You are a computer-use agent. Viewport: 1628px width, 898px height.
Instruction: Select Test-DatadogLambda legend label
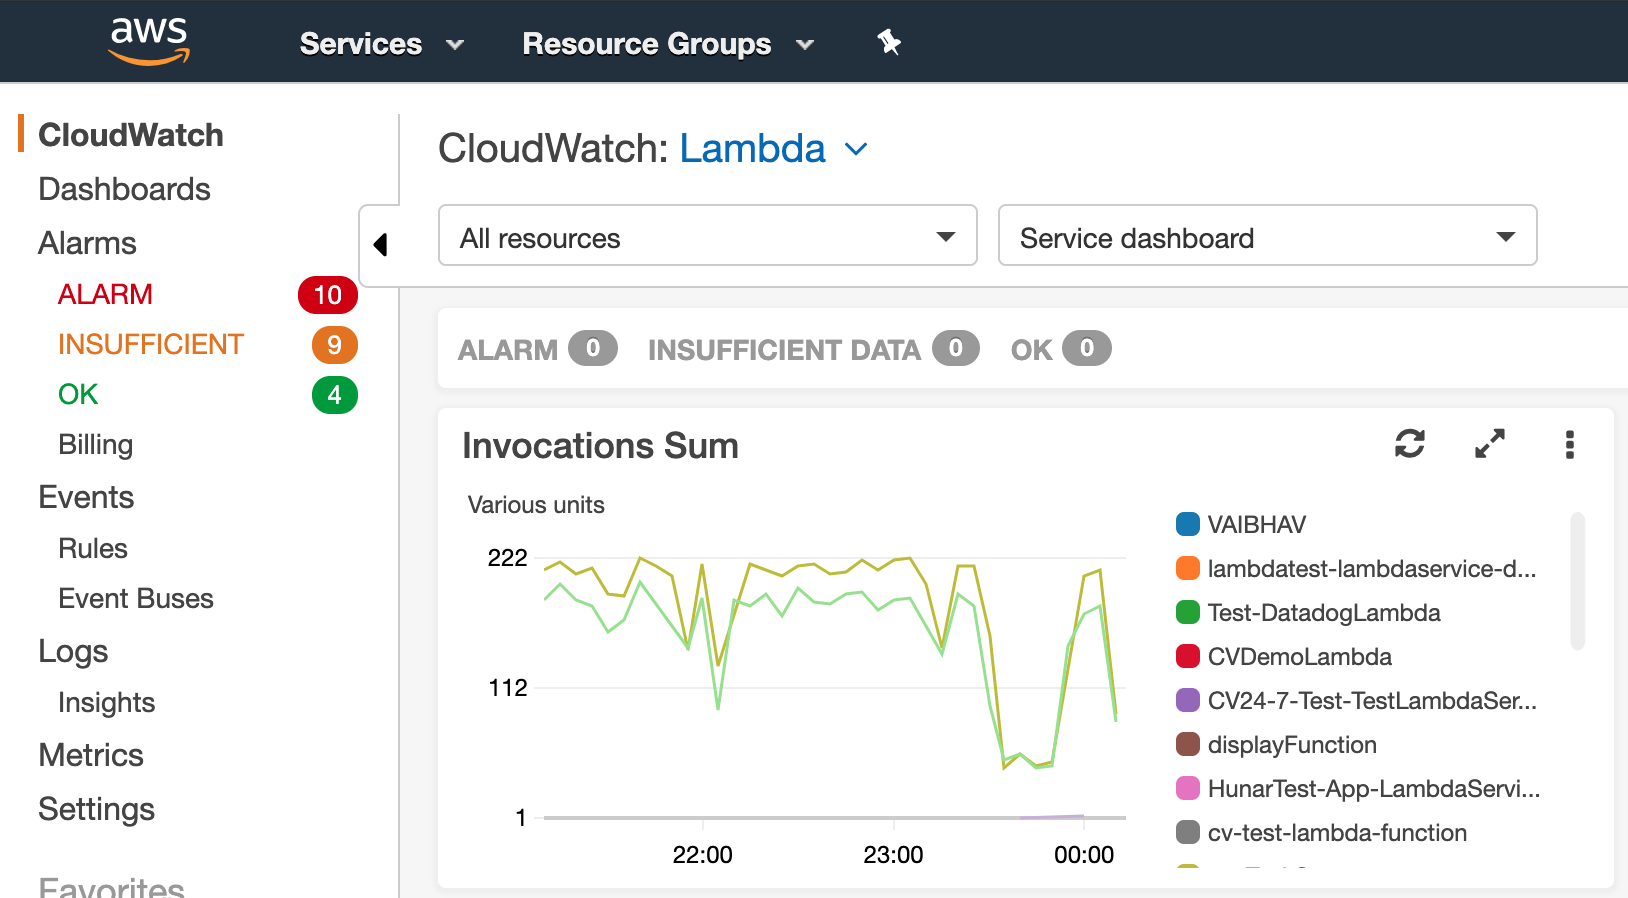1324,613
